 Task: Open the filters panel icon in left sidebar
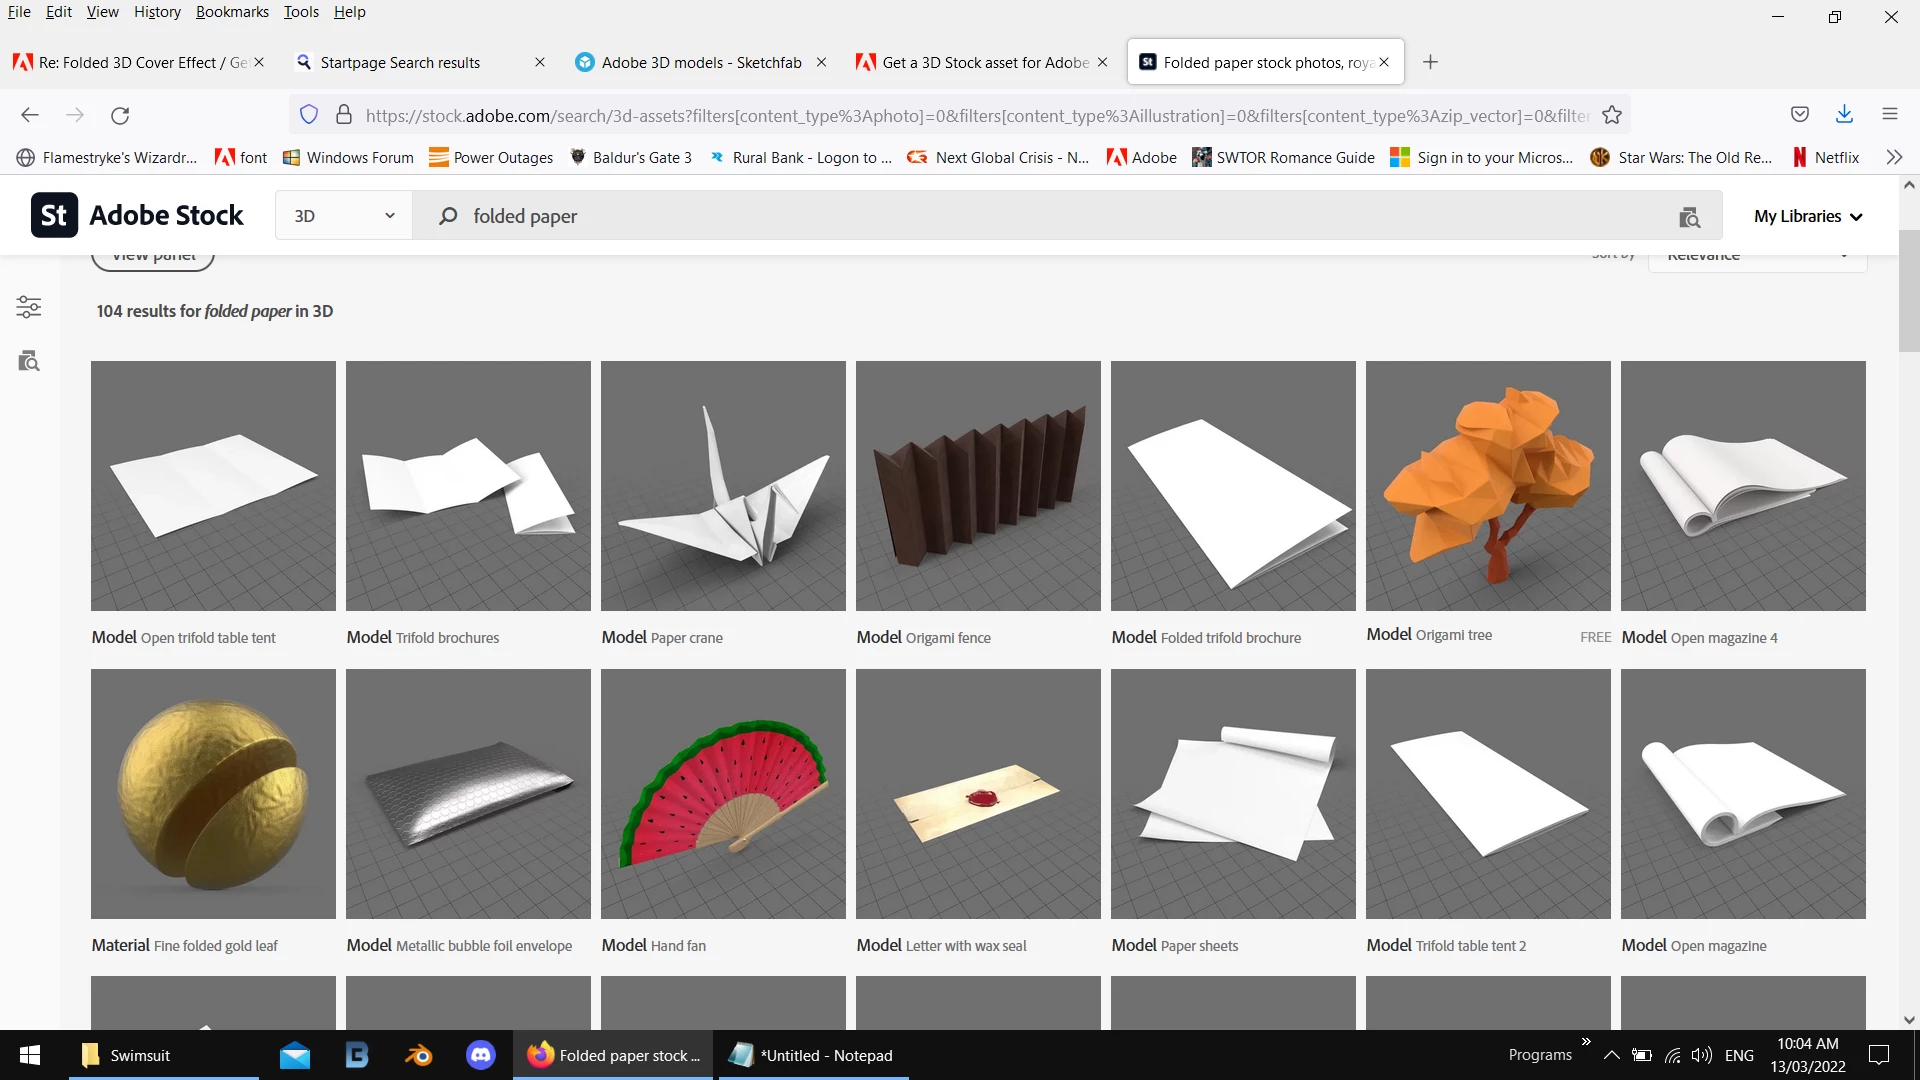coord(29,307)
